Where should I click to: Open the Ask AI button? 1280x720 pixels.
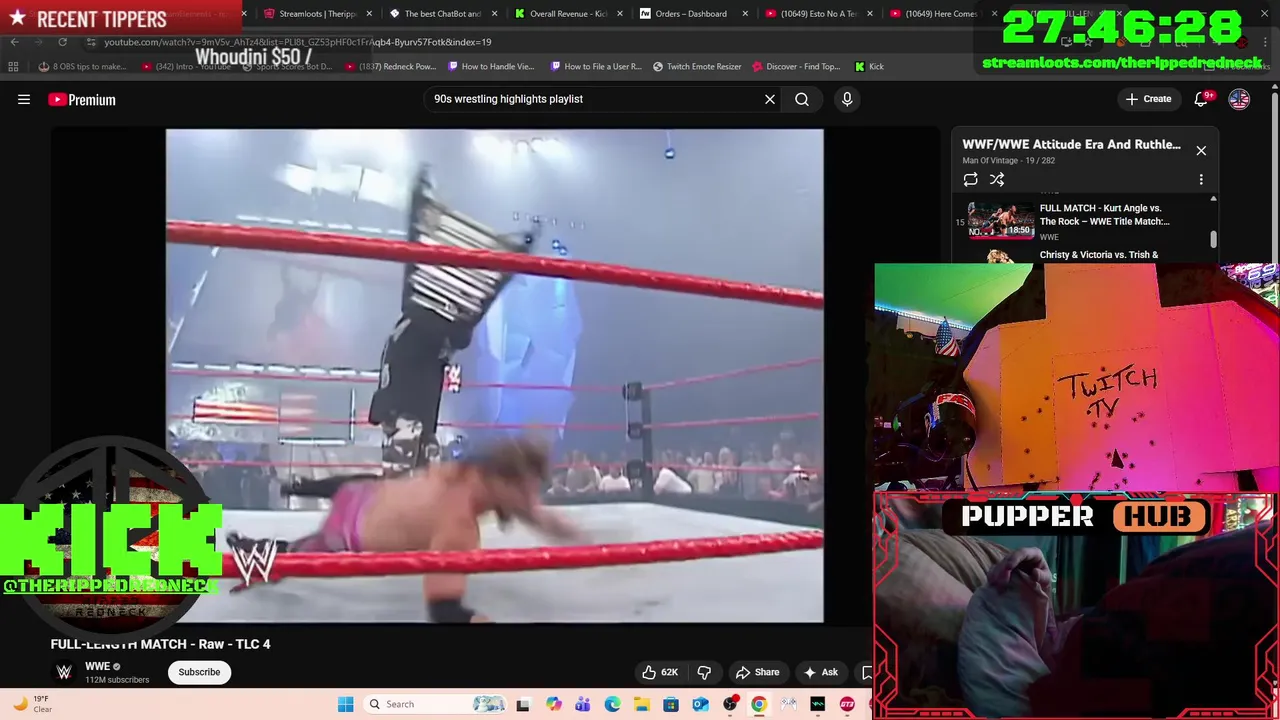coord(821,672)
